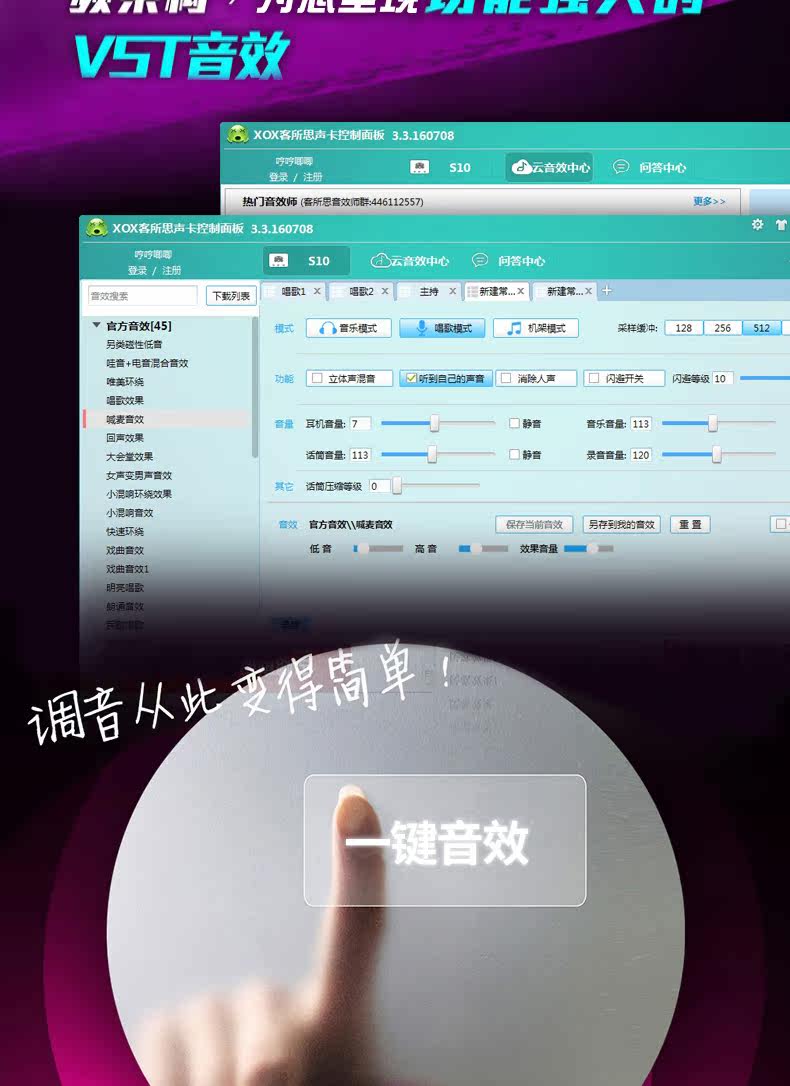This screenshot has width=790, height=1086.
Task: Select the S10 device in front window
Action: point(307,260)
